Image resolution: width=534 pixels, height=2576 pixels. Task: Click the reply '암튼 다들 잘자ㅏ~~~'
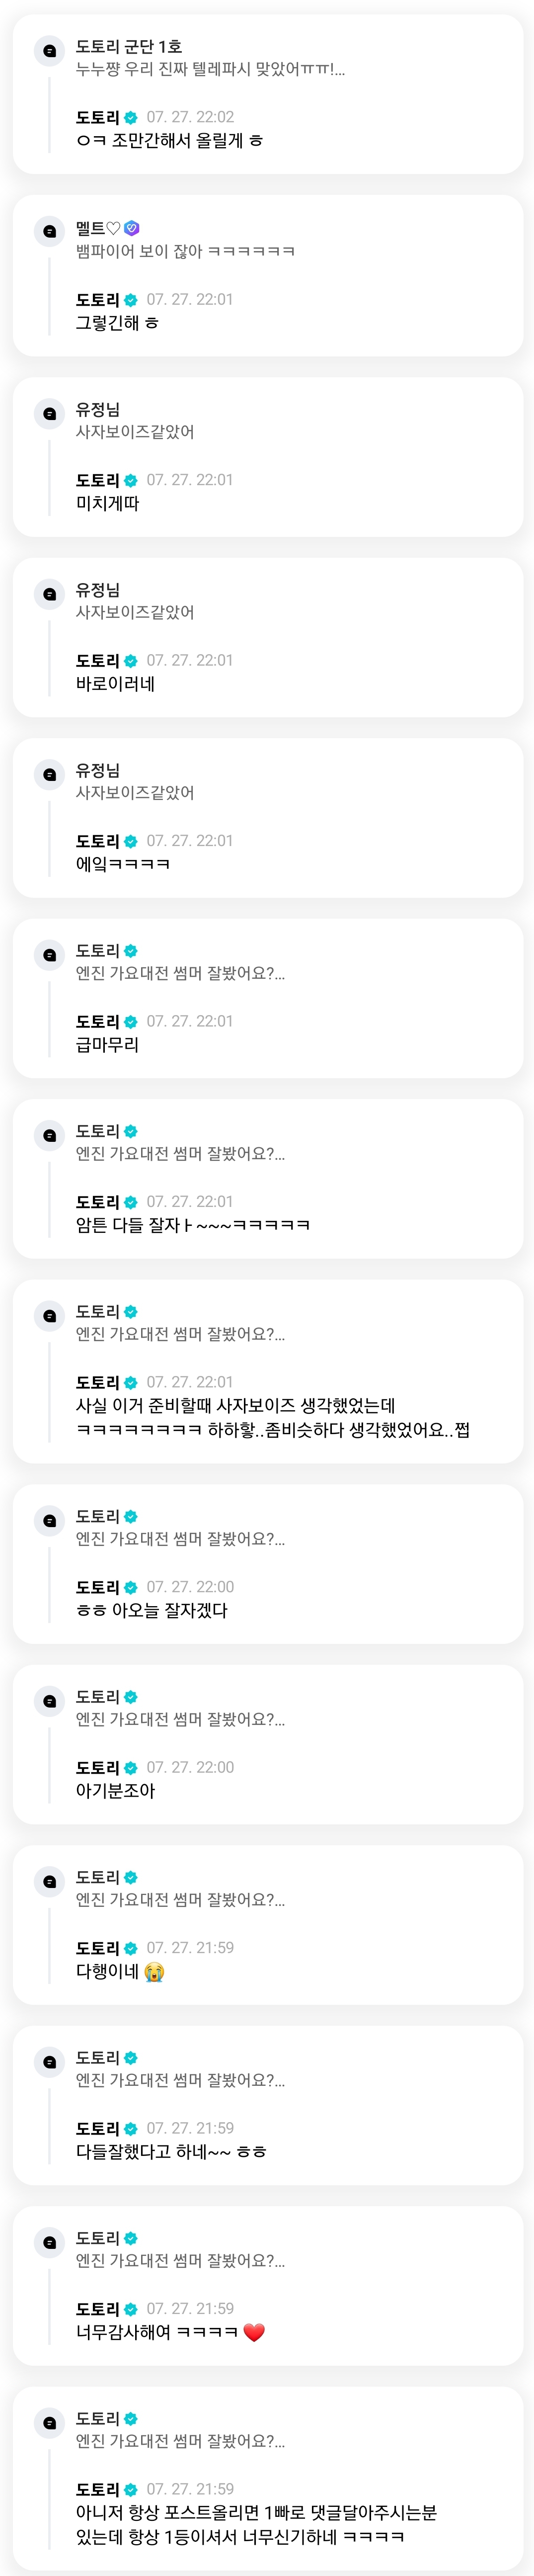pos(193,1224)
